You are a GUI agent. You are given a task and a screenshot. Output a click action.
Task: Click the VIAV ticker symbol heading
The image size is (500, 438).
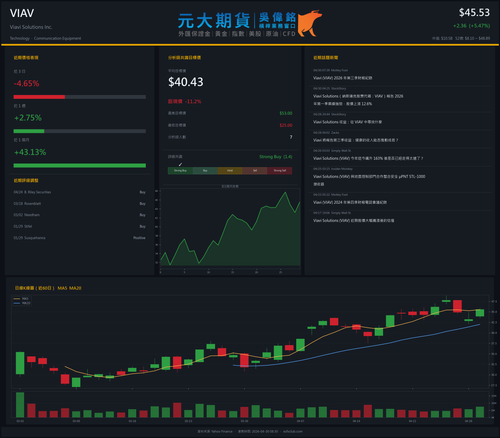[22, 13]
